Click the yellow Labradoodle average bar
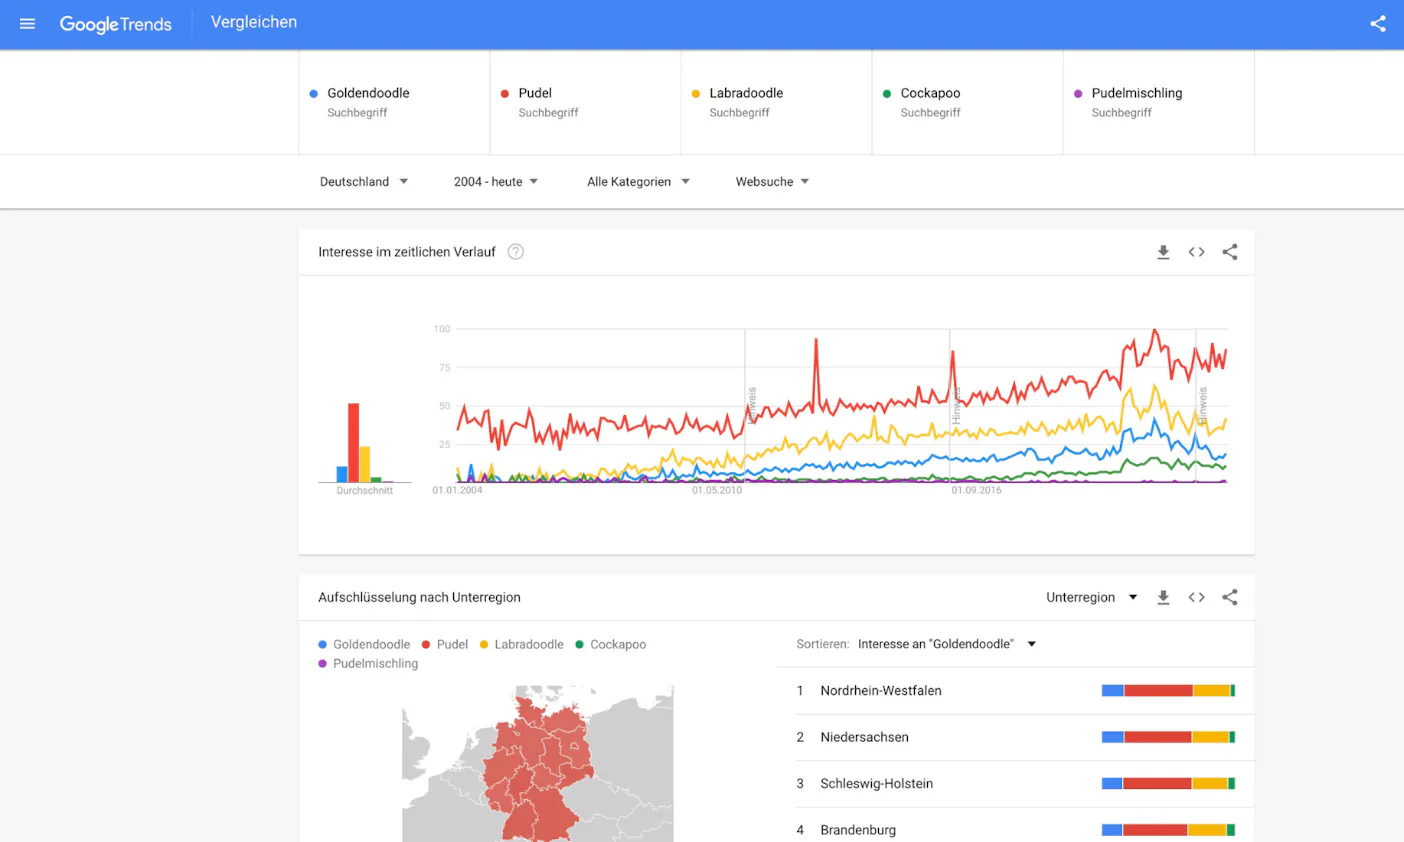The width and height of the screenshot is (1404, 842). (365, 464)
